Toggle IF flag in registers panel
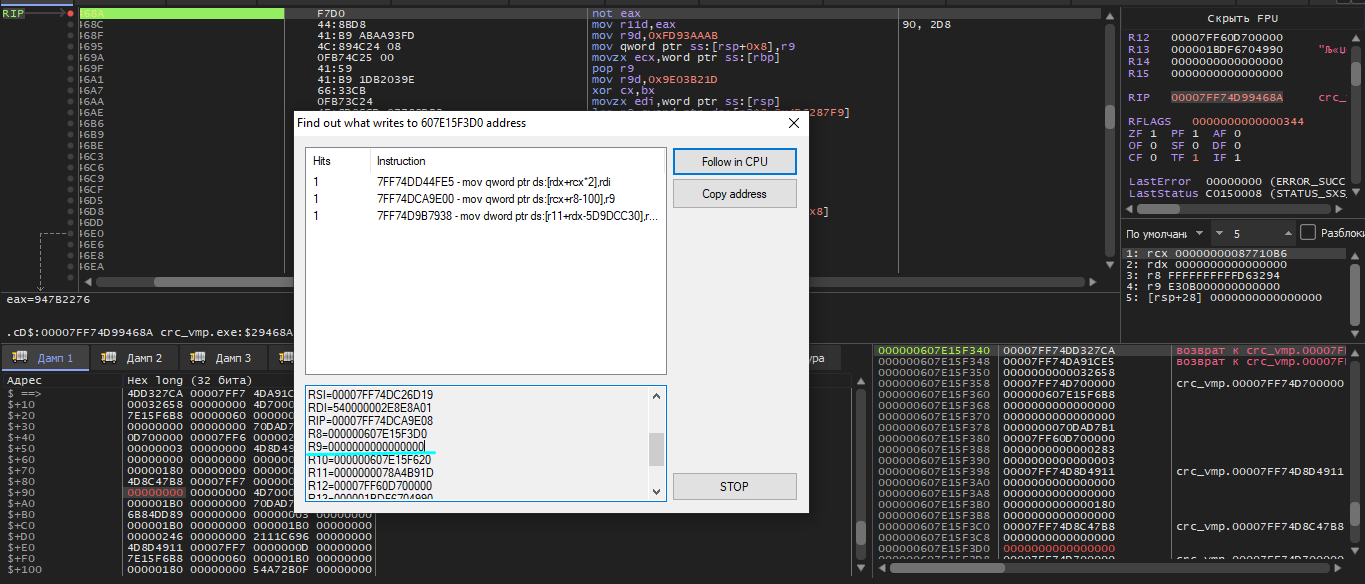This screenshot has height=584, width=1365. point(1226,157)
